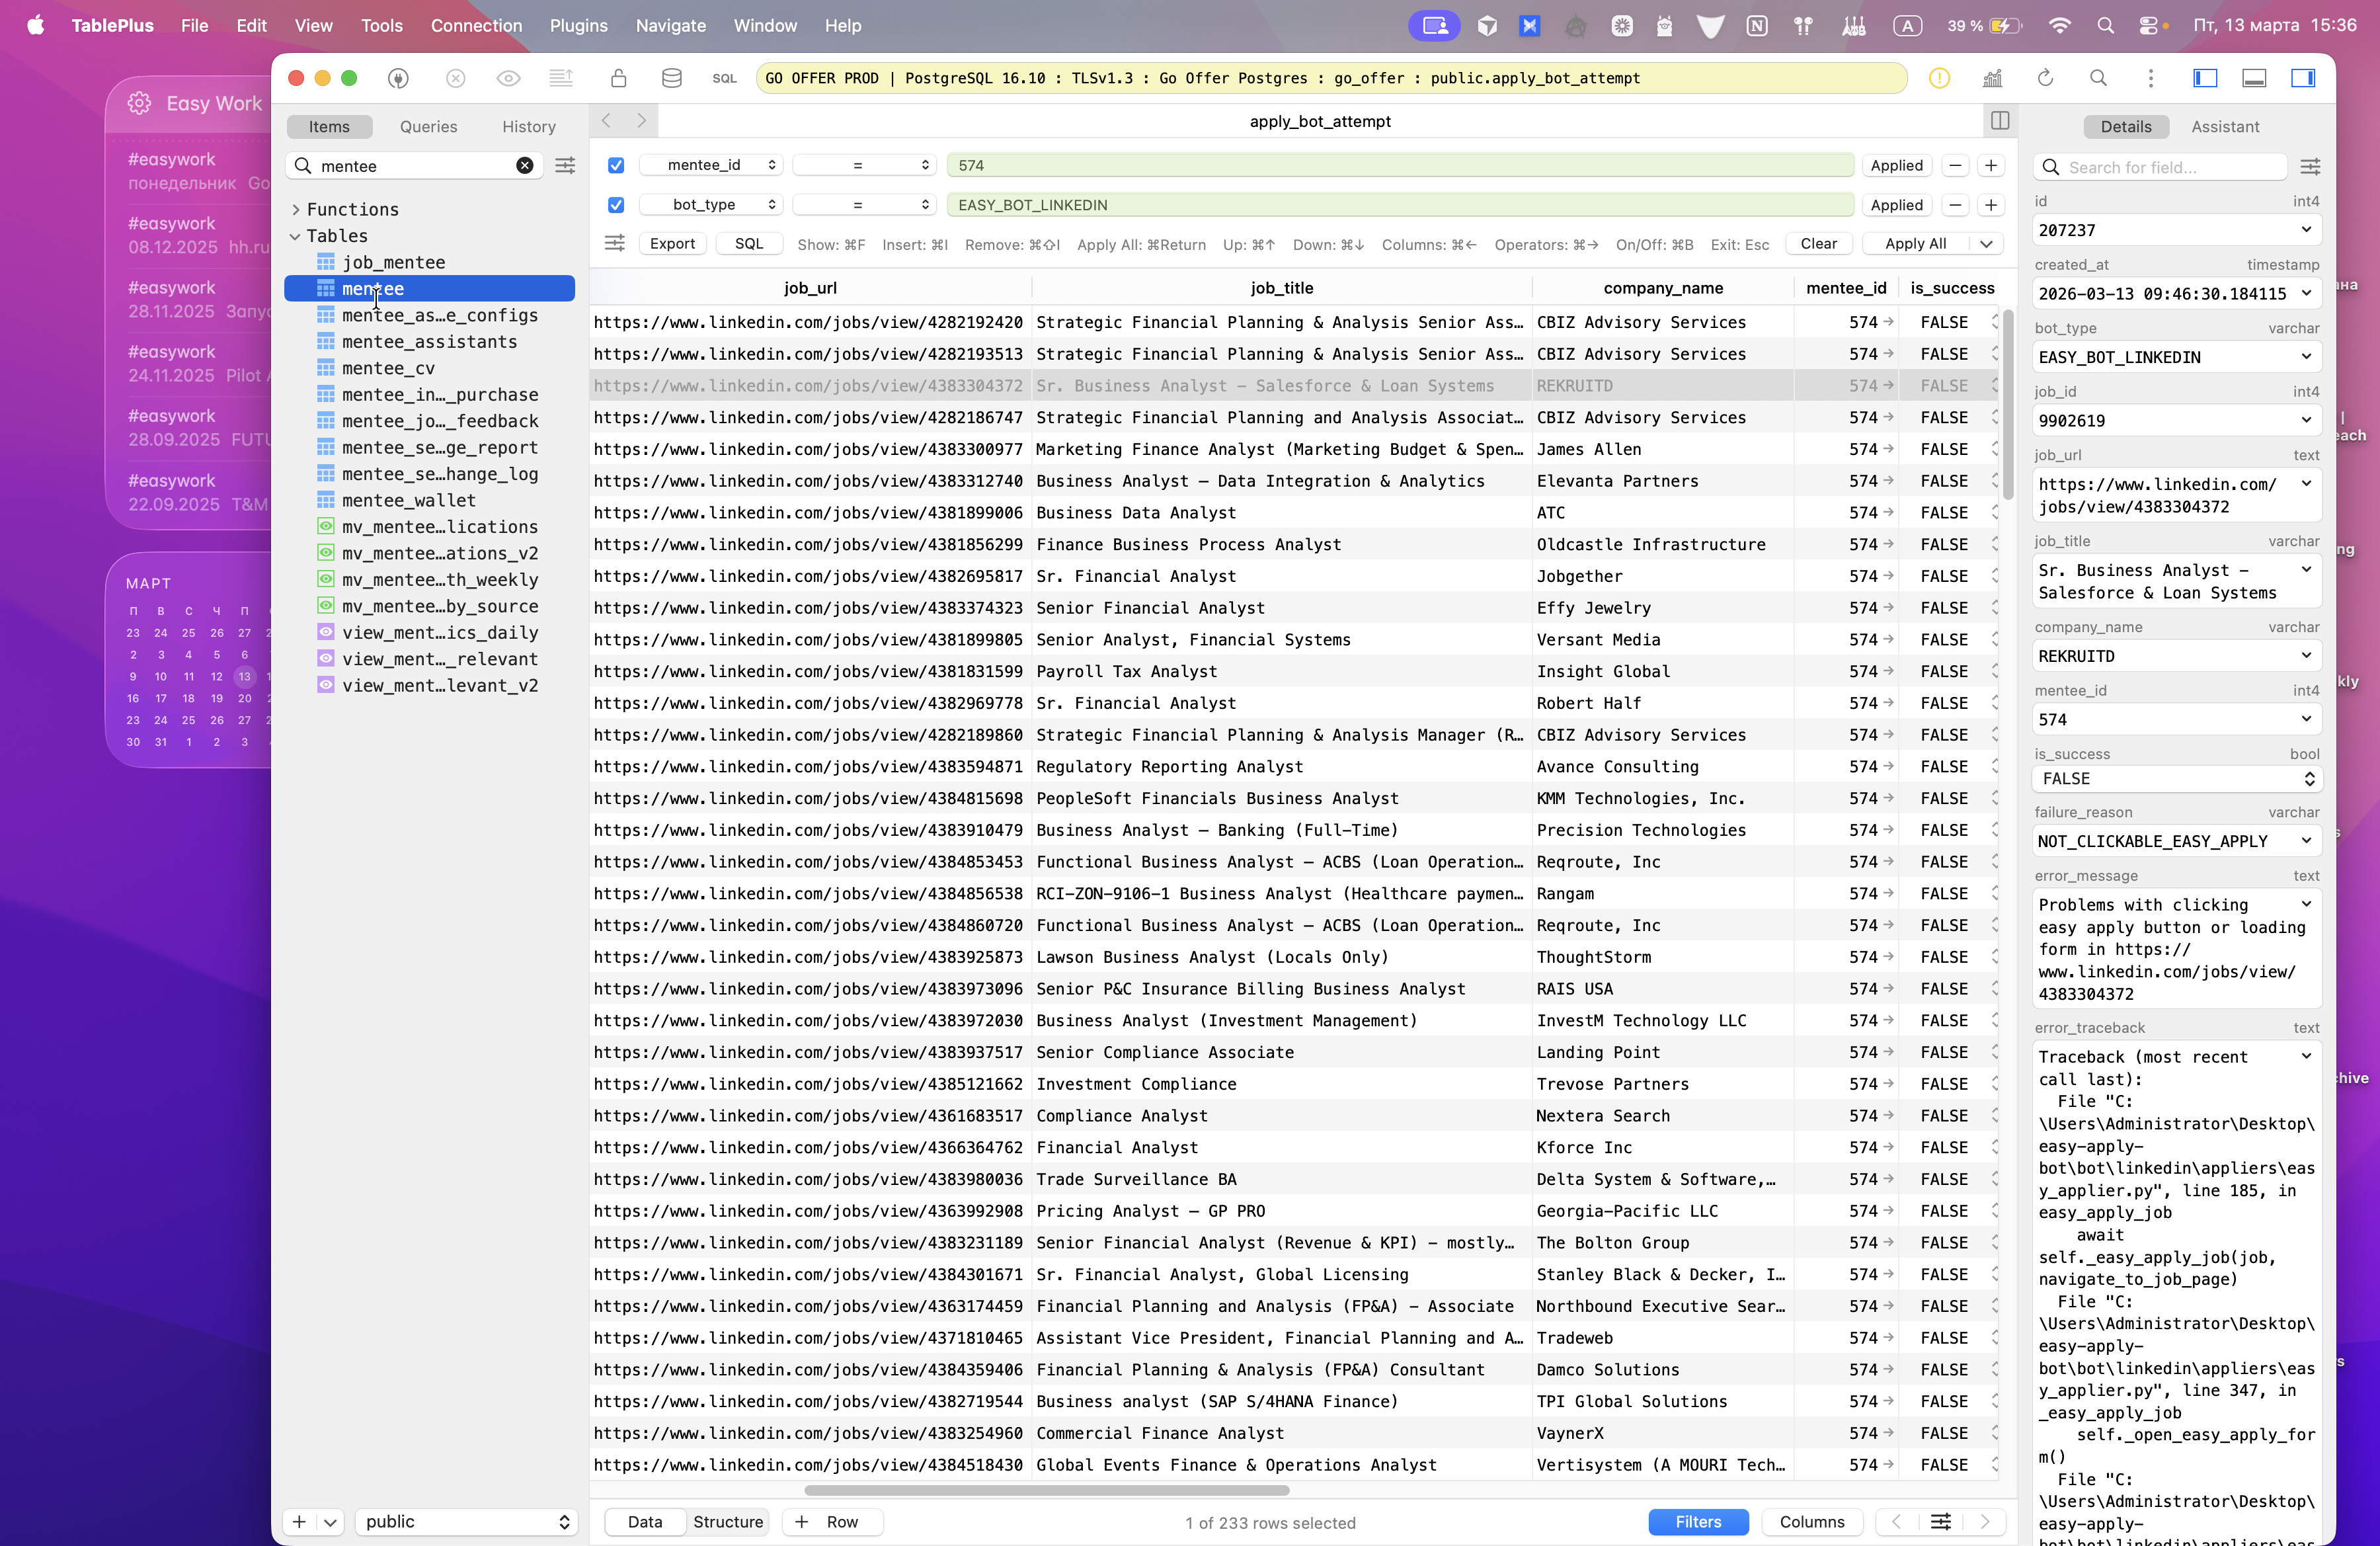This screenshot has width=2380, height=1546.
Task: Click the refresh reload icon in toolbar
Action: (x=2046, y=78)
